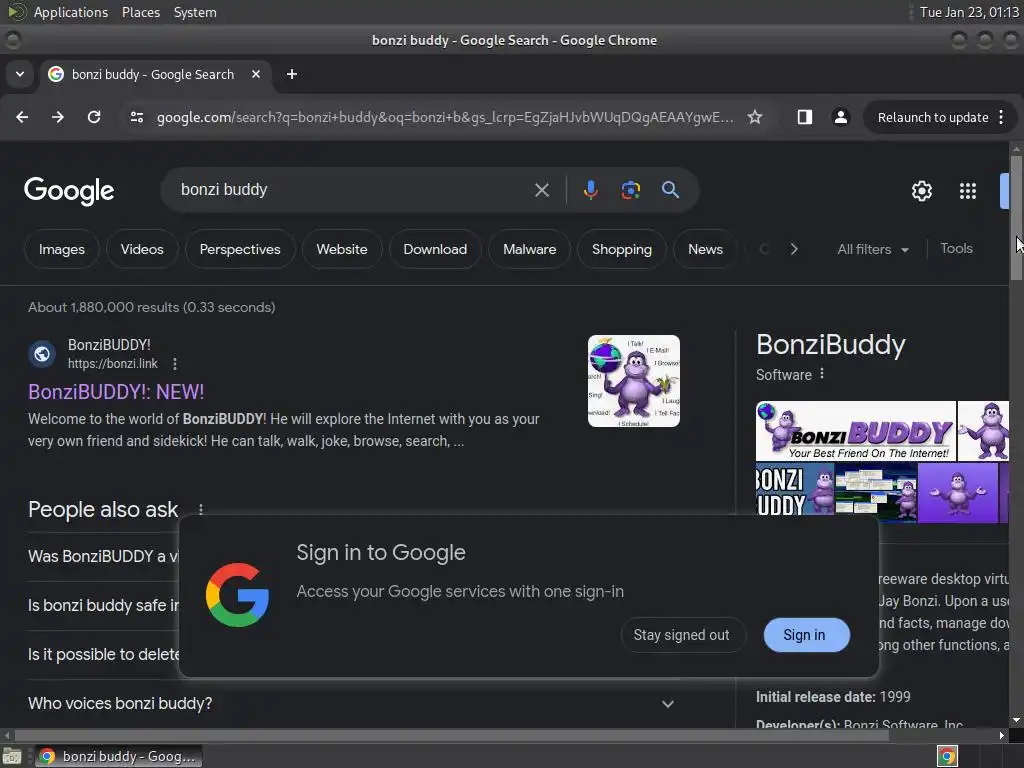
Task: Go forward with the arrow button
Action: [57, 117]
